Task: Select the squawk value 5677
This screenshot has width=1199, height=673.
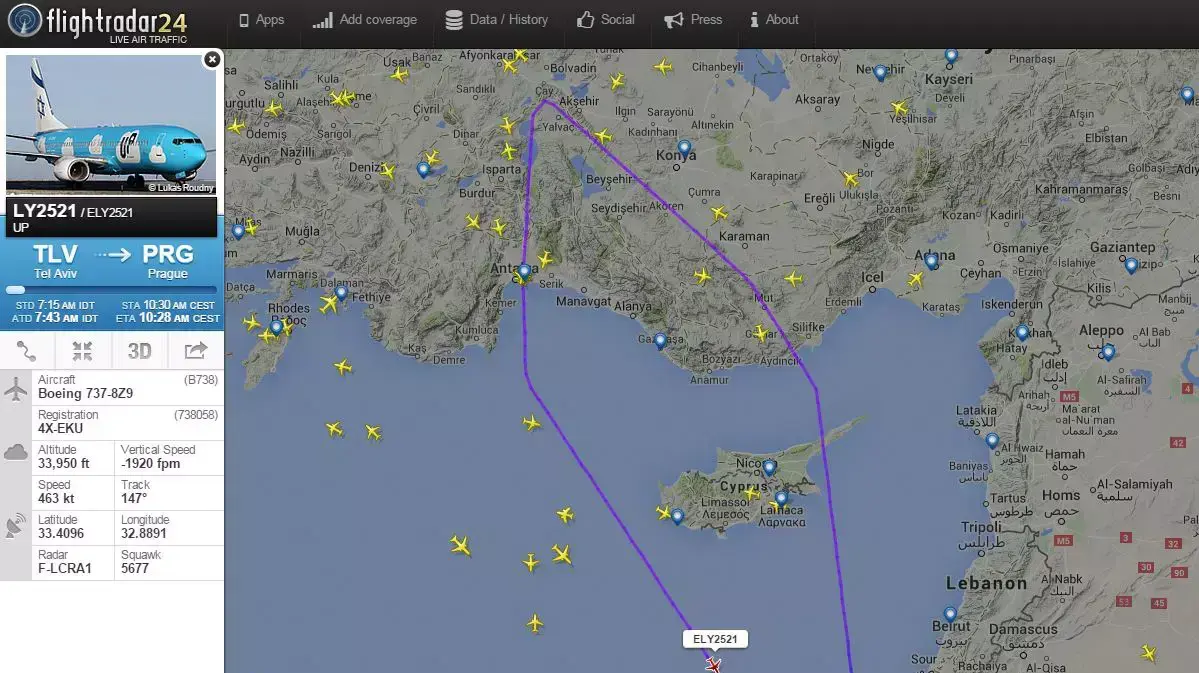Action: click(135, 568)
